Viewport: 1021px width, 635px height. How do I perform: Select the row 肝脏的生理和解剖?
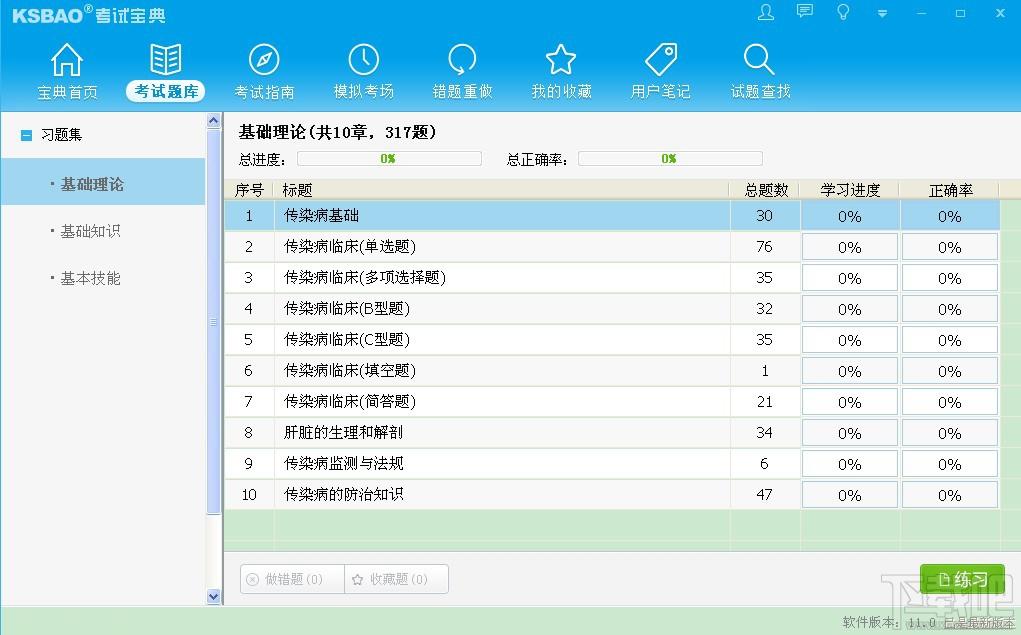612,432
